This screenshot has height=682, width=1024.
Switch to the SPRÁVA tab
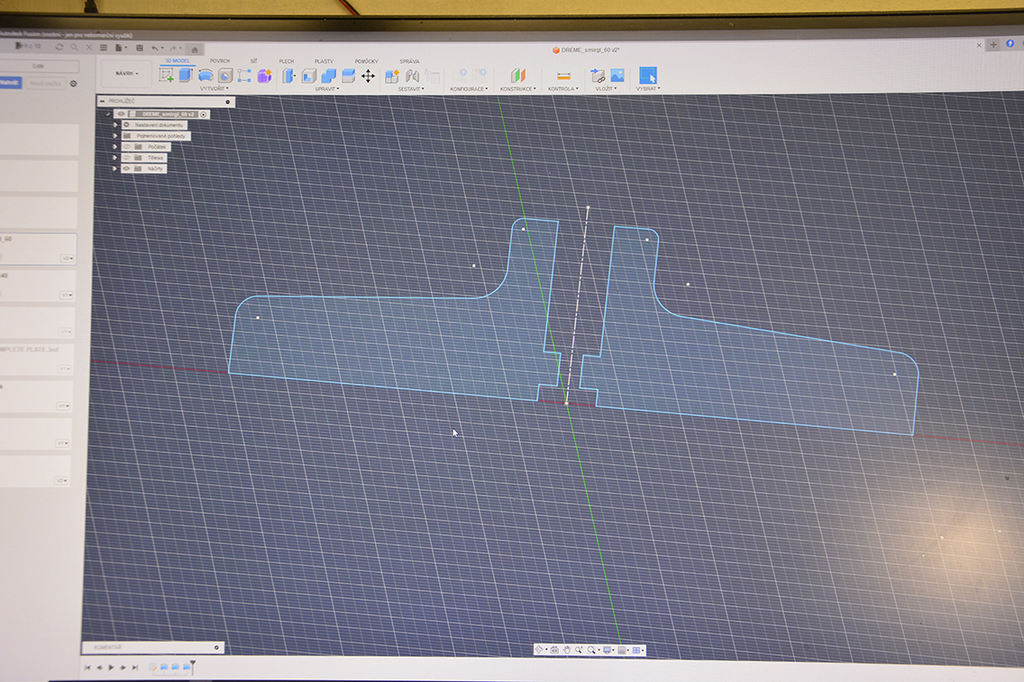(409, 61)
